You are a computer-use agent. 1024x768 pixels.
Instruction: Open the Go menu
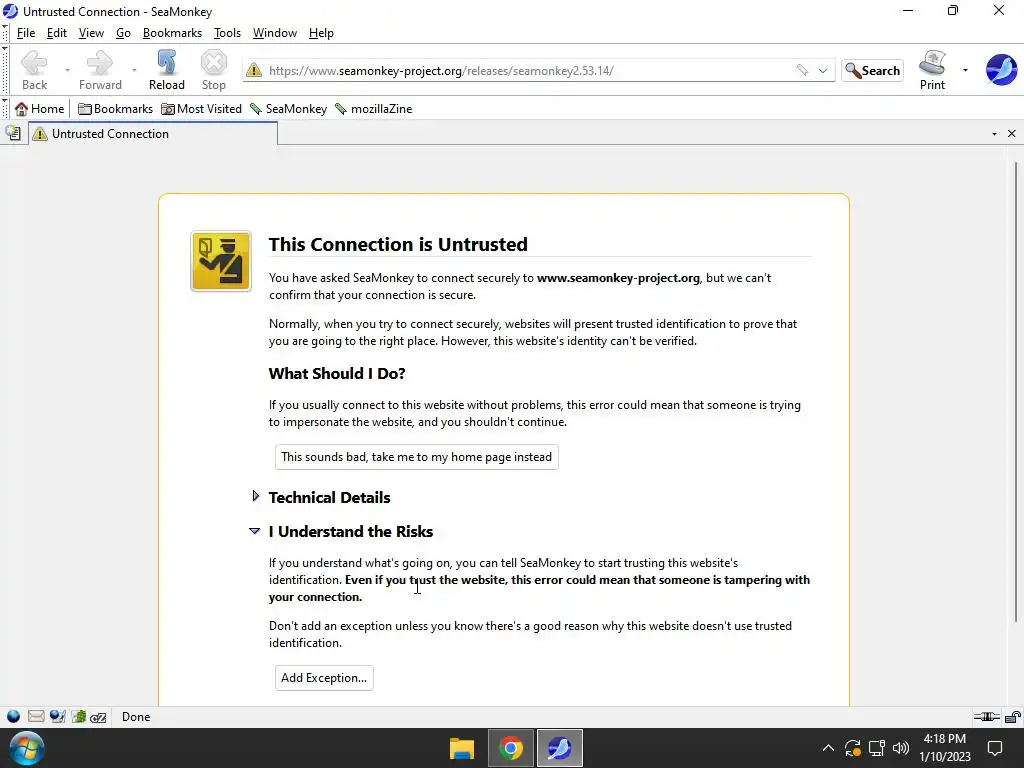tap(123, 33)
